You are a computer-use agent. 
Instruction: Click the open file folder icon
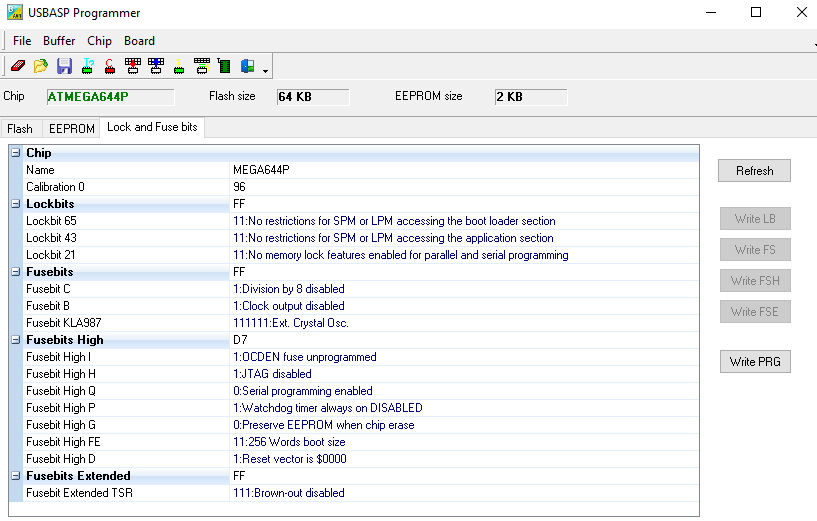click(x=41, y=67)
